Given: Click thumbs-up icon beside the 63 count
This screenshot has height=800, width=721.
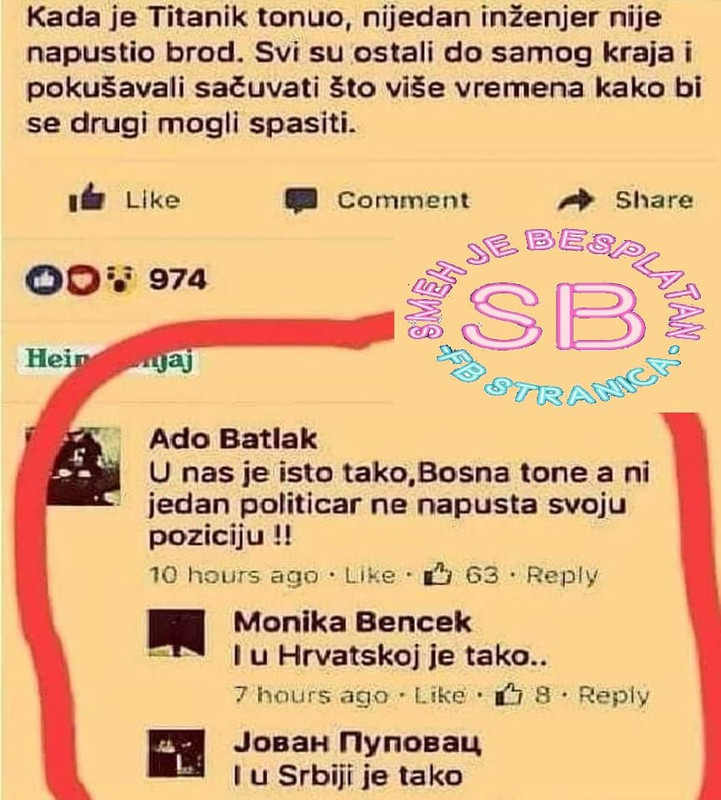Looking at the screenshot, I should [438, 575].
